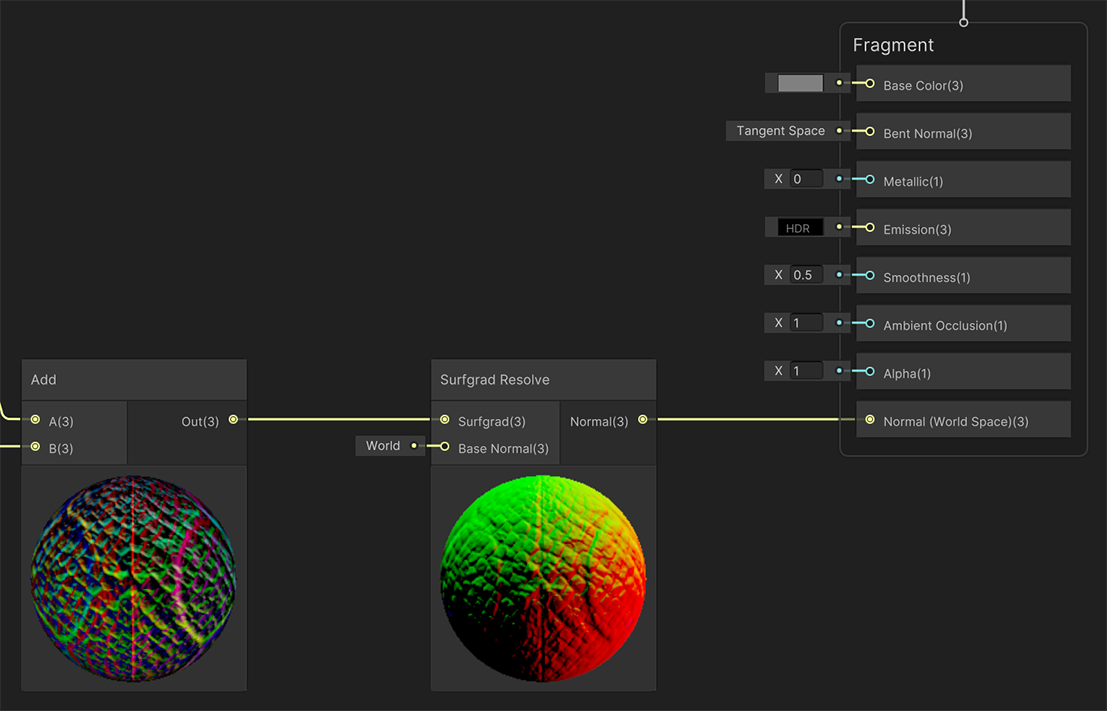This screenshot has width=1107, height=711.
Task: Click the Surfgrad(3) input port
Action: [445, 420]
